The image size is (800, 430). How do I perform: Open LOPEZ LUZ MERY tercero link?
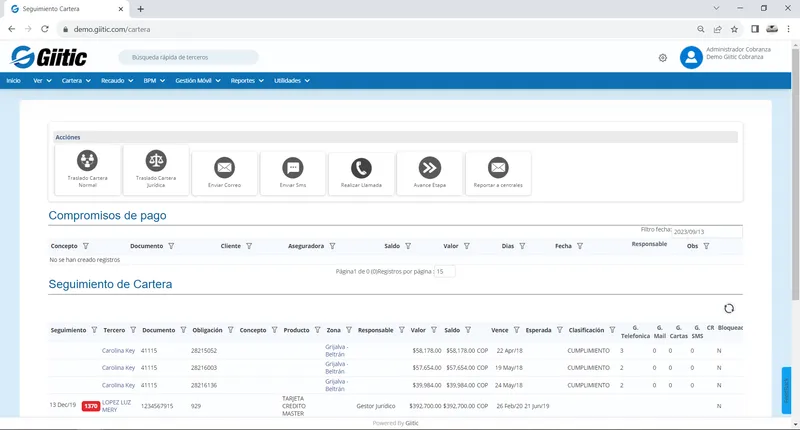[x=116, y=406]
